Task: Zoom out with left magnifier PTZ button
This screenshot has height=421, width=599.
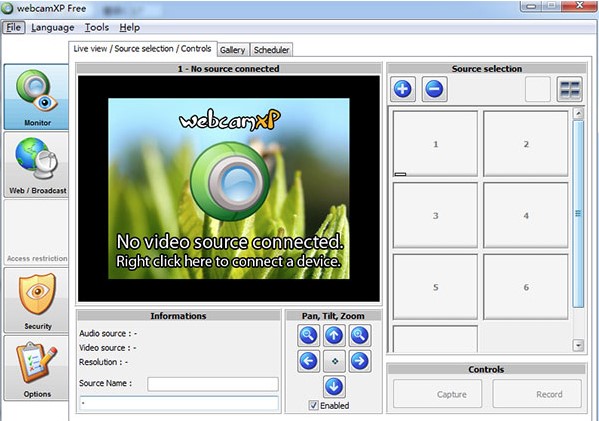Action: [x=308, y=335]
